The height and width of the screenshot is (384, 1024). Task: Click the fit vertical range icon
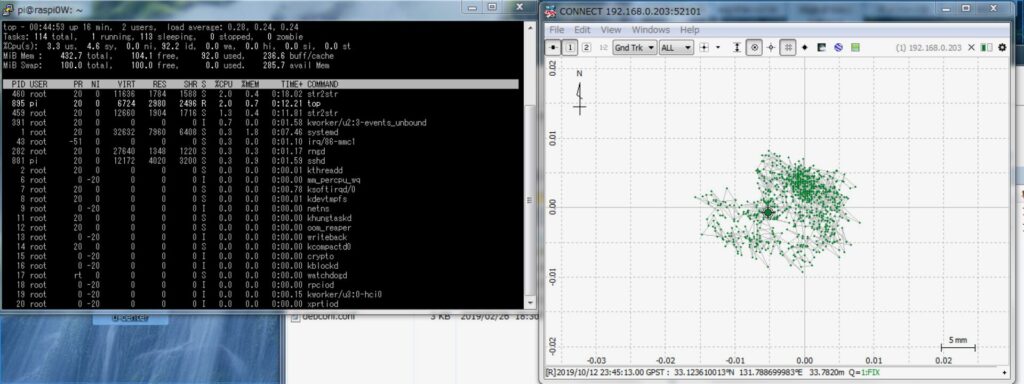(x=737, y=48)
